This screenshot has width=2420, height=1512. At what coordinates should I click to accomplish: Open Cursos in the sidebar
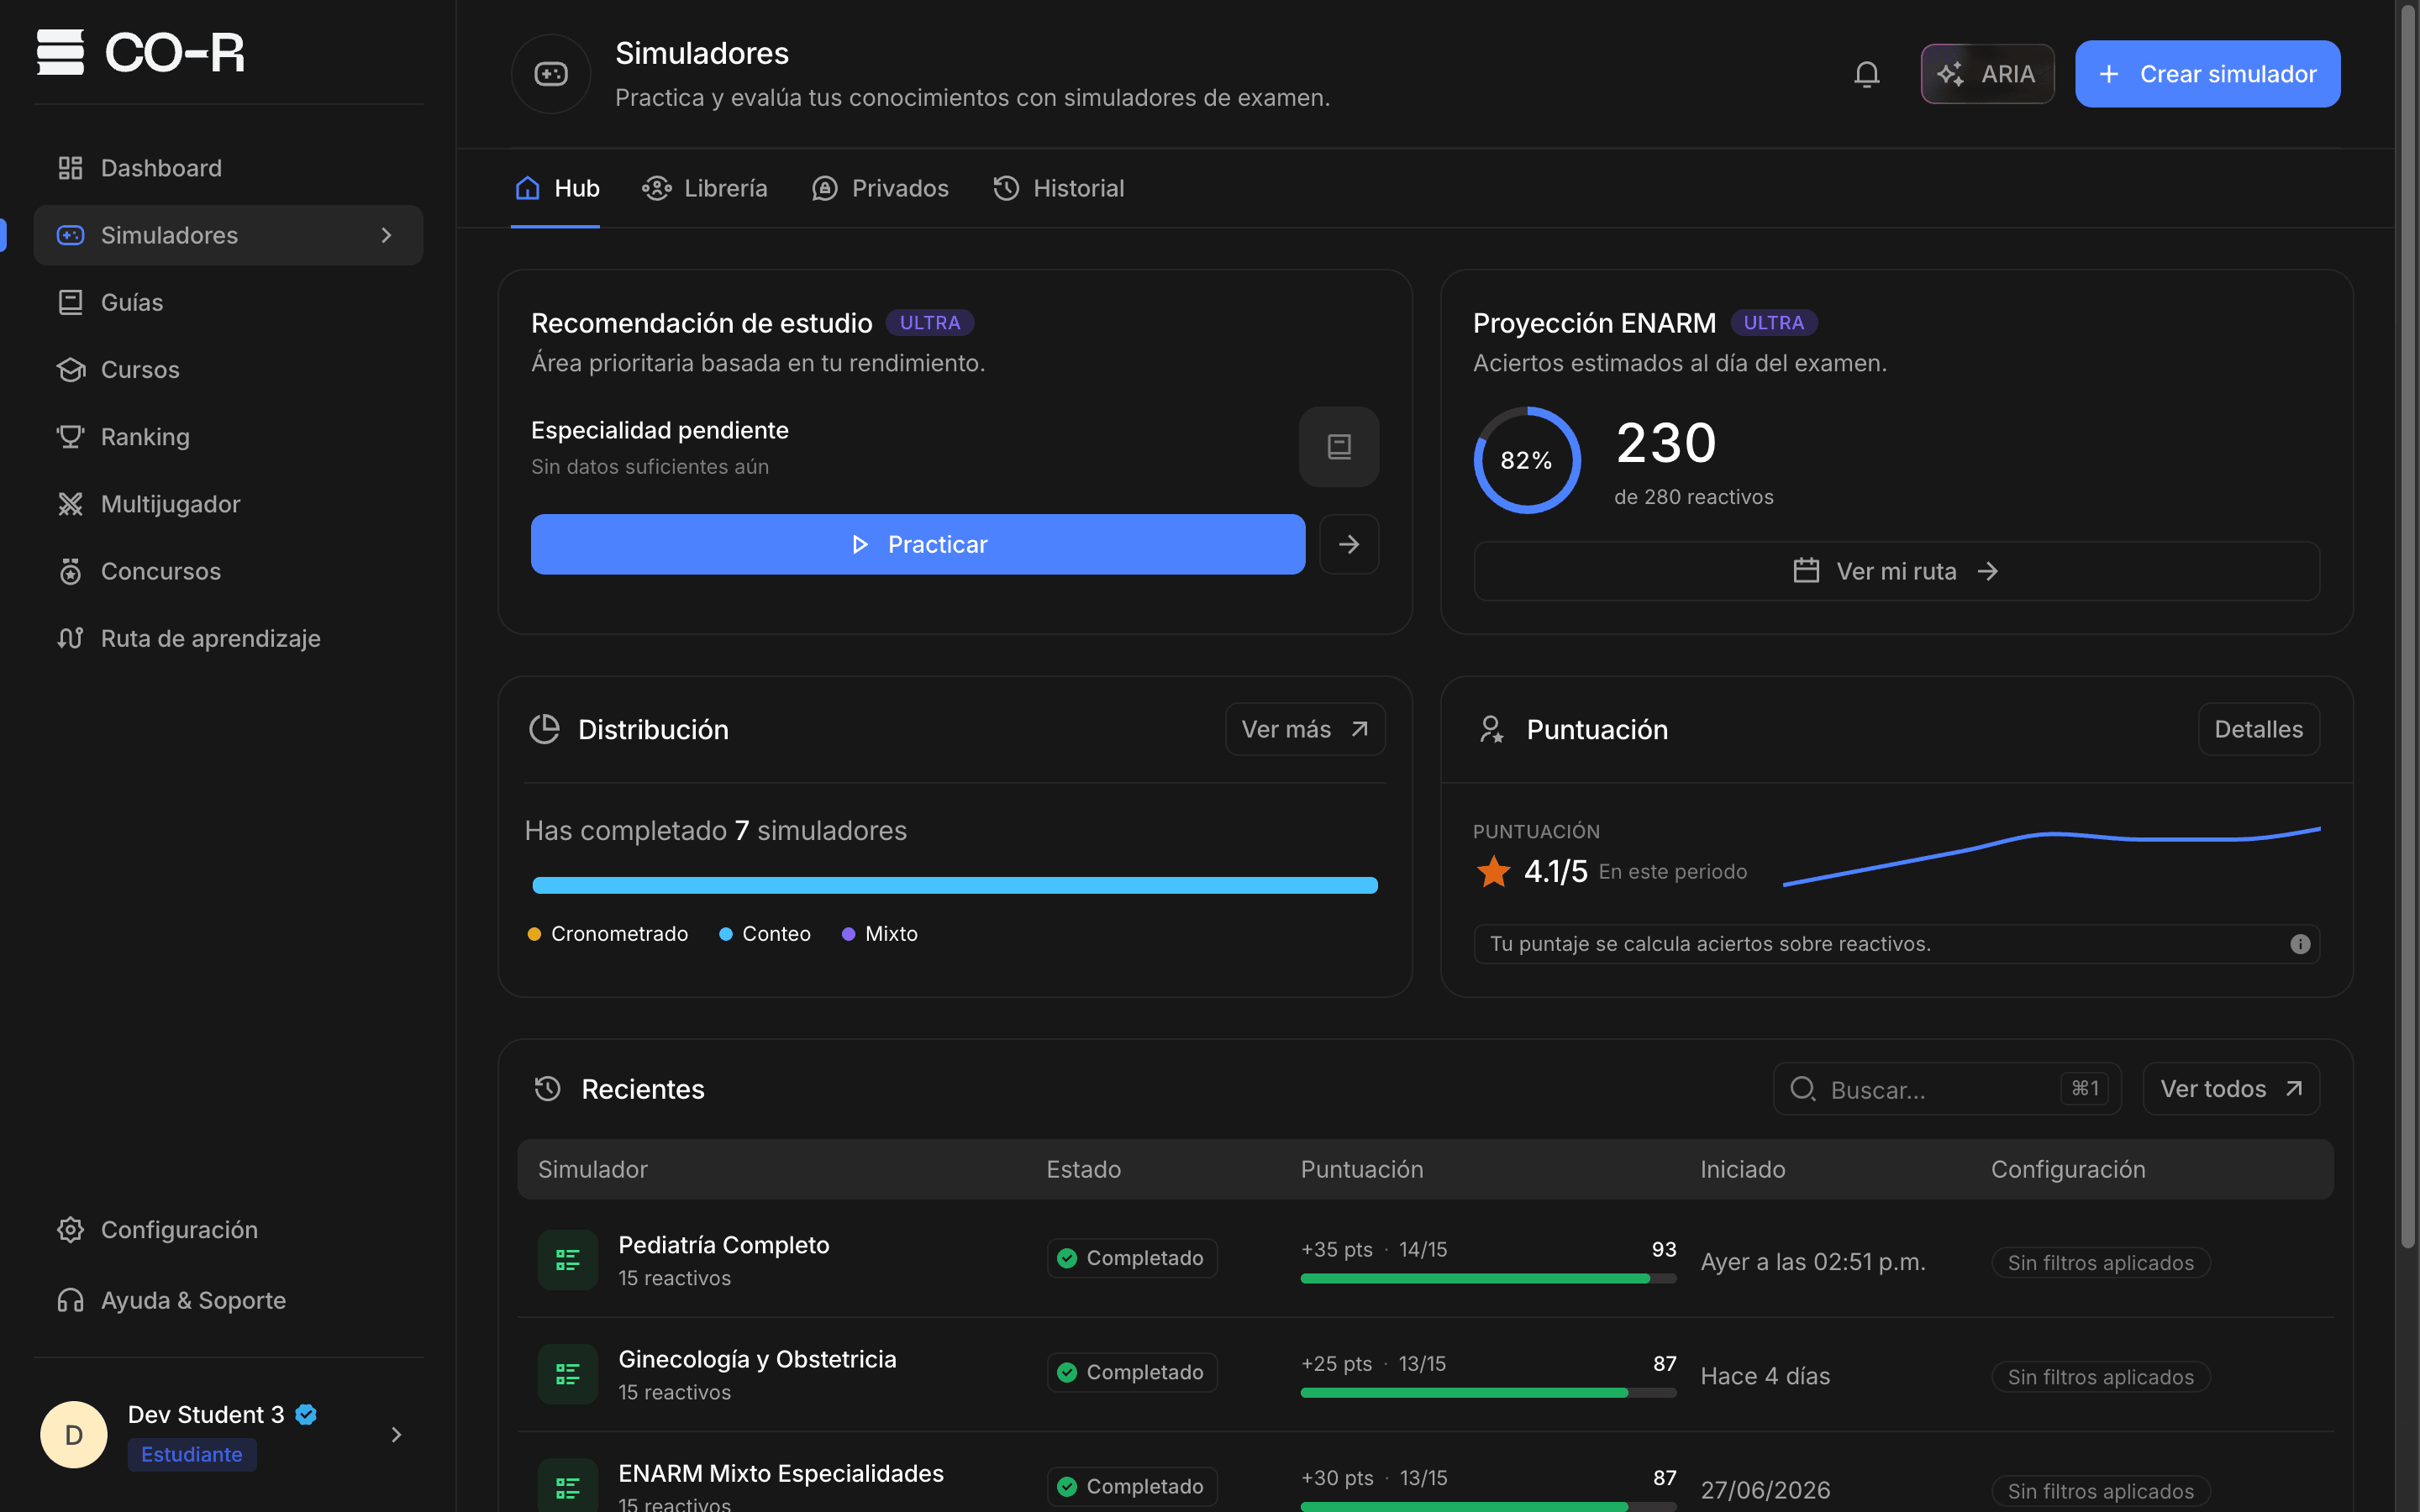click(x=228, y=369)
